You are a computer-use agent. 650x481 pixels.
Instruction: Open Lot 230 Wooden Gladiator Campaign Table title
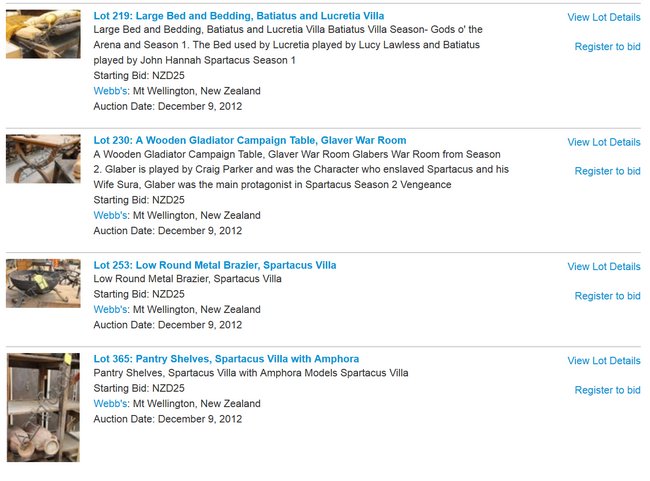250,140
